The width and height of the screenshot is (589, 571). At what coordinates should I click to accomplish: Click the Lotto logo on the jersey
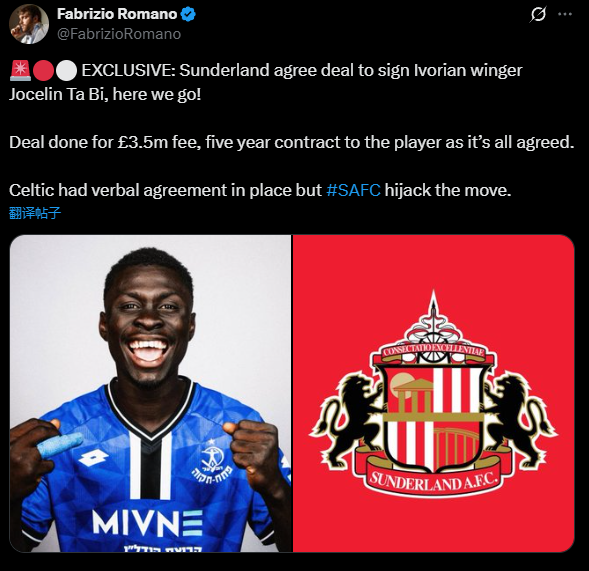coord(94,457)
